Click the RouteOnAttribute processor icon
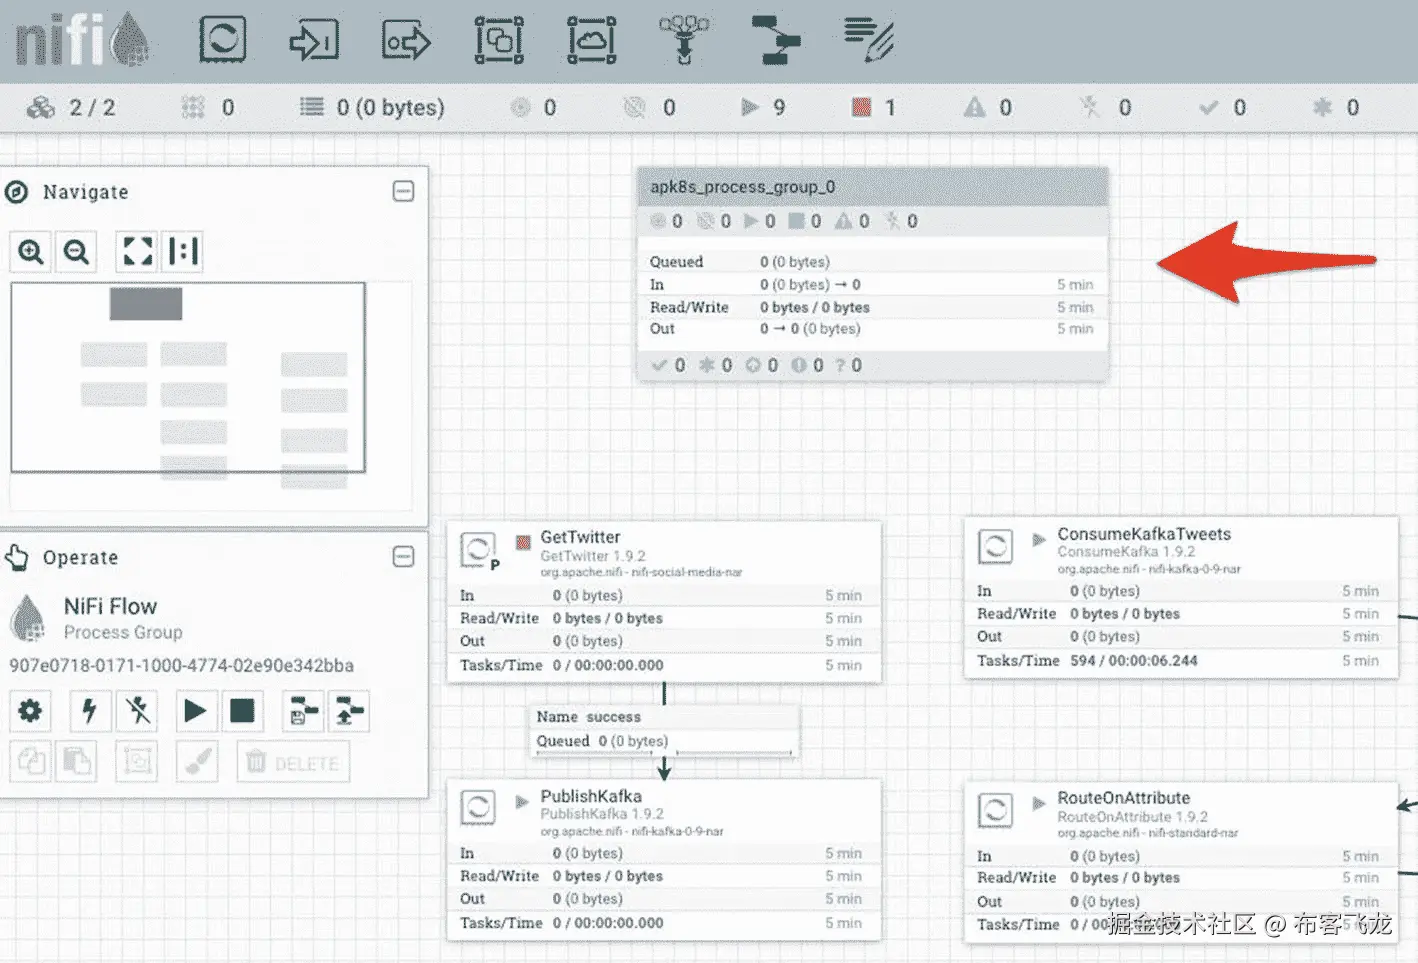Screen dimensions: 1418x963 pos(995,810)
